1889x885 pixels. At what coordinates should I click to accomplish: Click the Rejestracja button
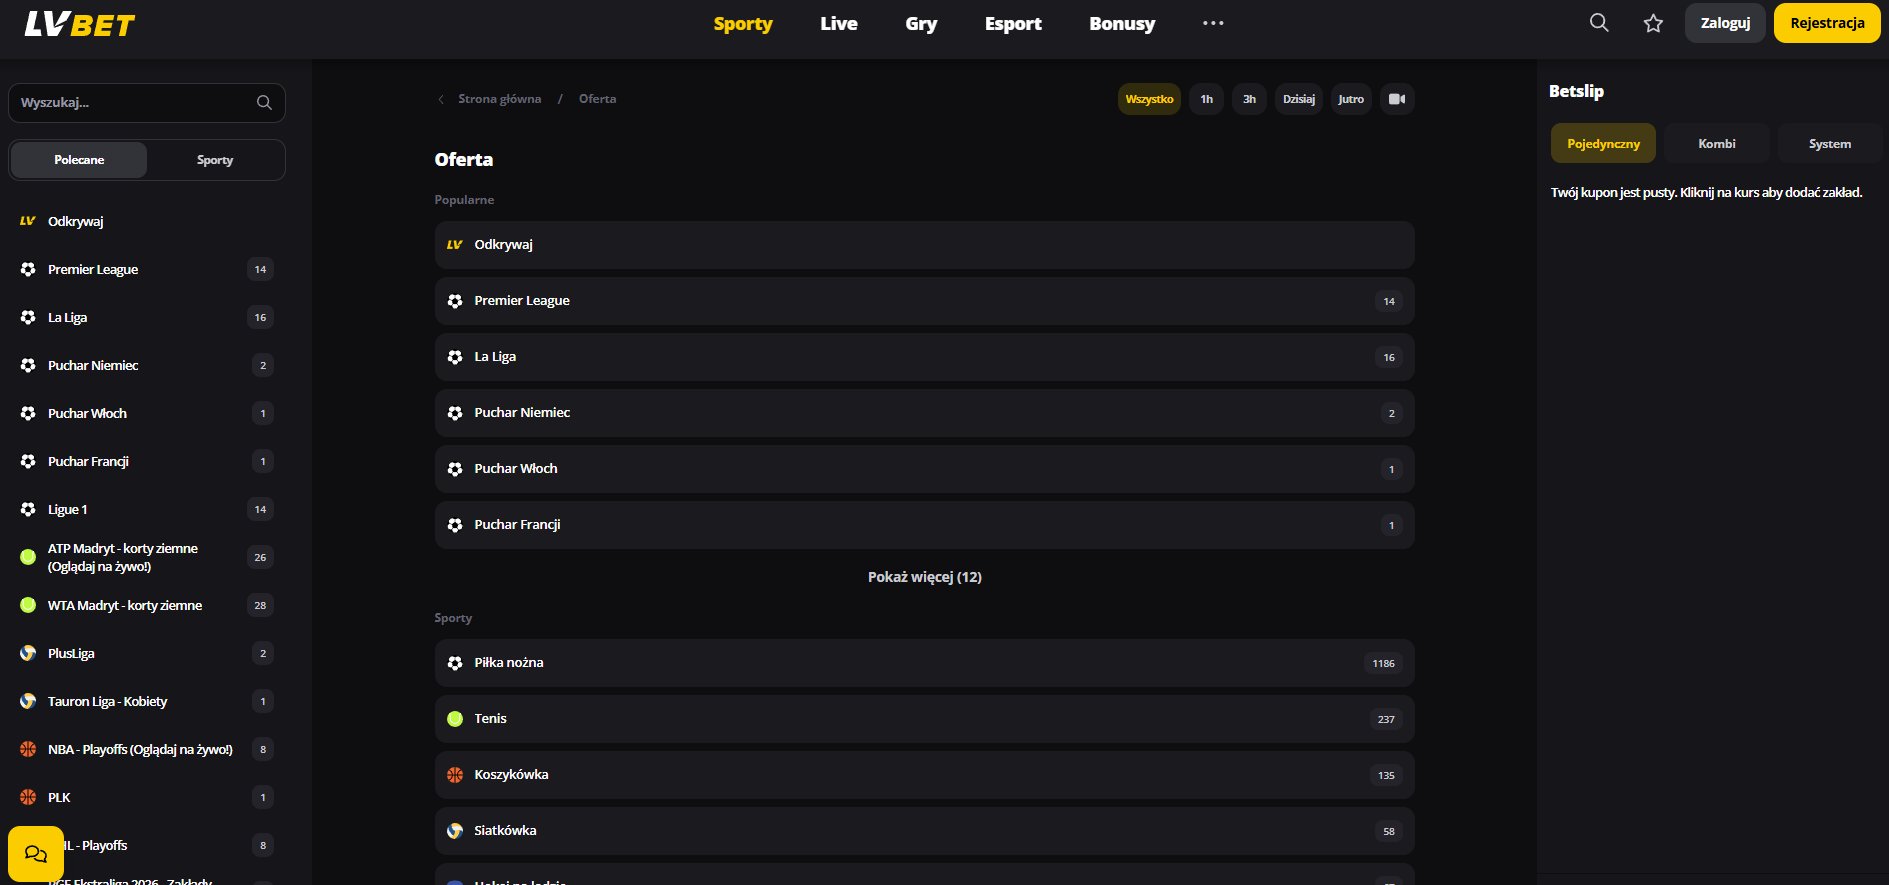(x=1826, y=23)
